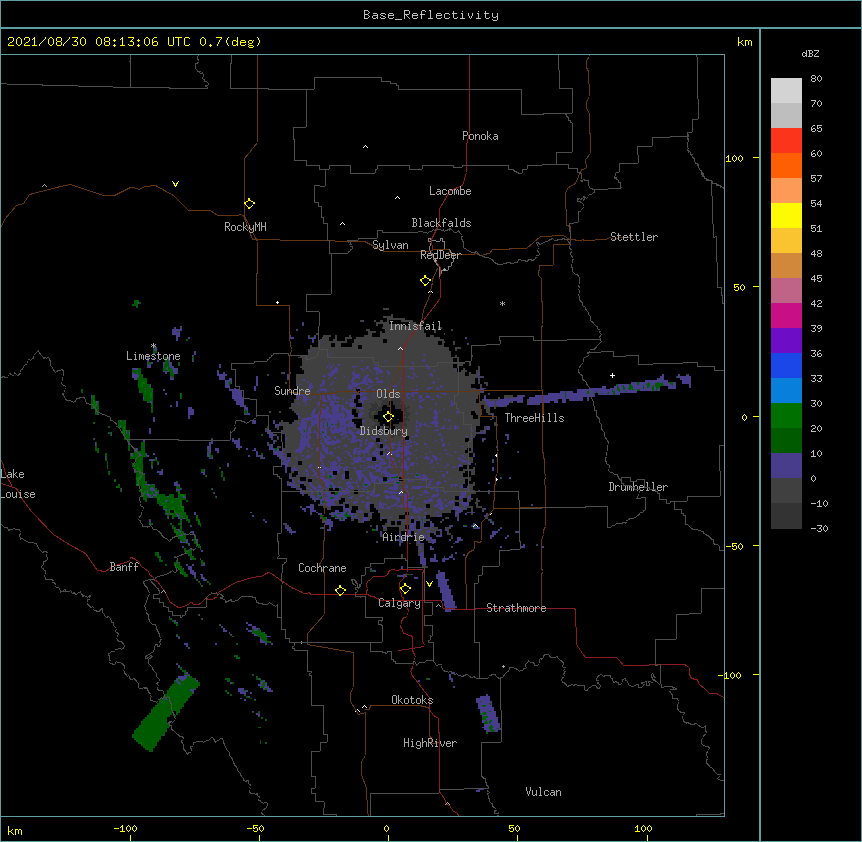Click the Innisfail label

415,326
